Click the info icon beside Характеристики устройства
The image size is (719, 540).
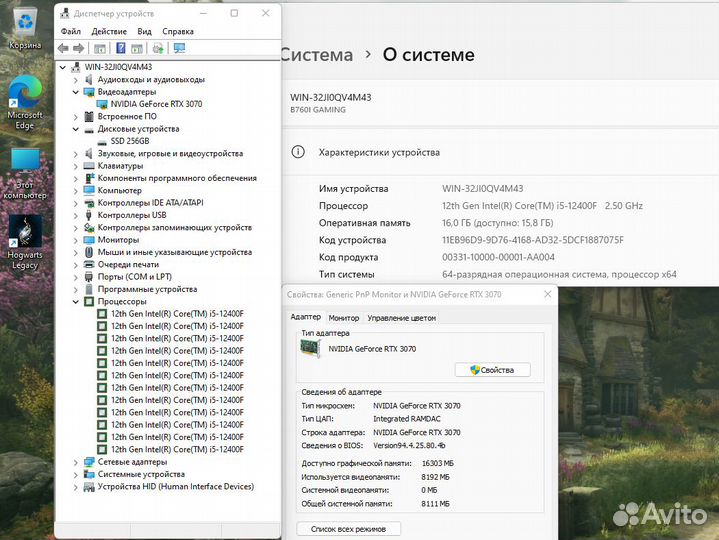click(298, 152)
